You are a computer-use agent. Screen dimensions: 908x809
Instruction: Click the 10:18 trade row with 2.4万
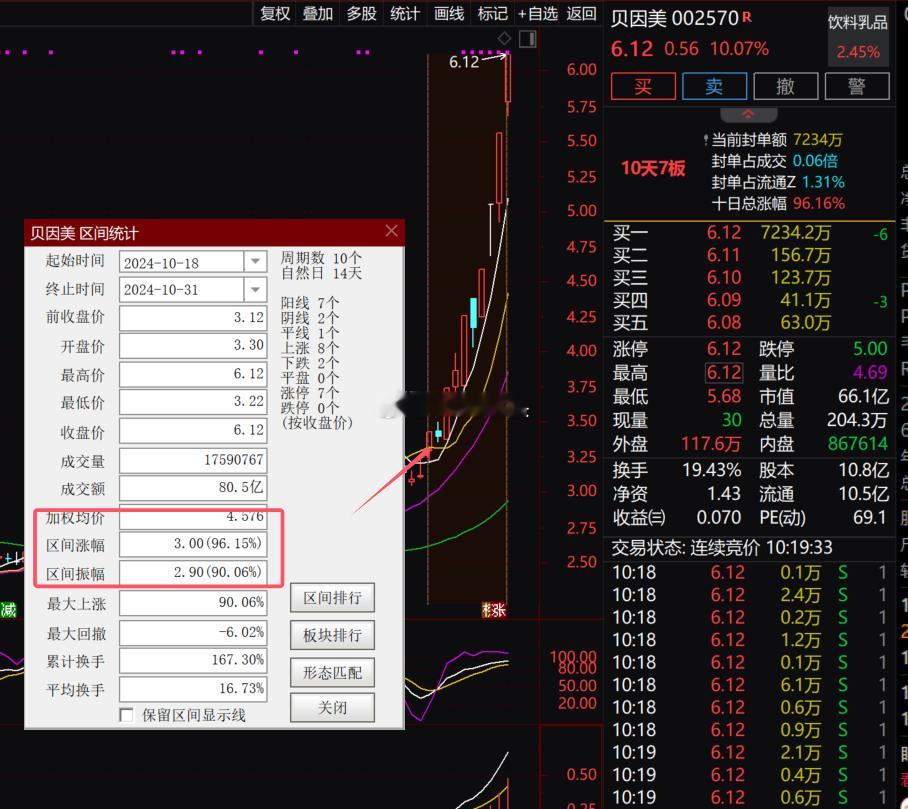(x=750, y=595)
